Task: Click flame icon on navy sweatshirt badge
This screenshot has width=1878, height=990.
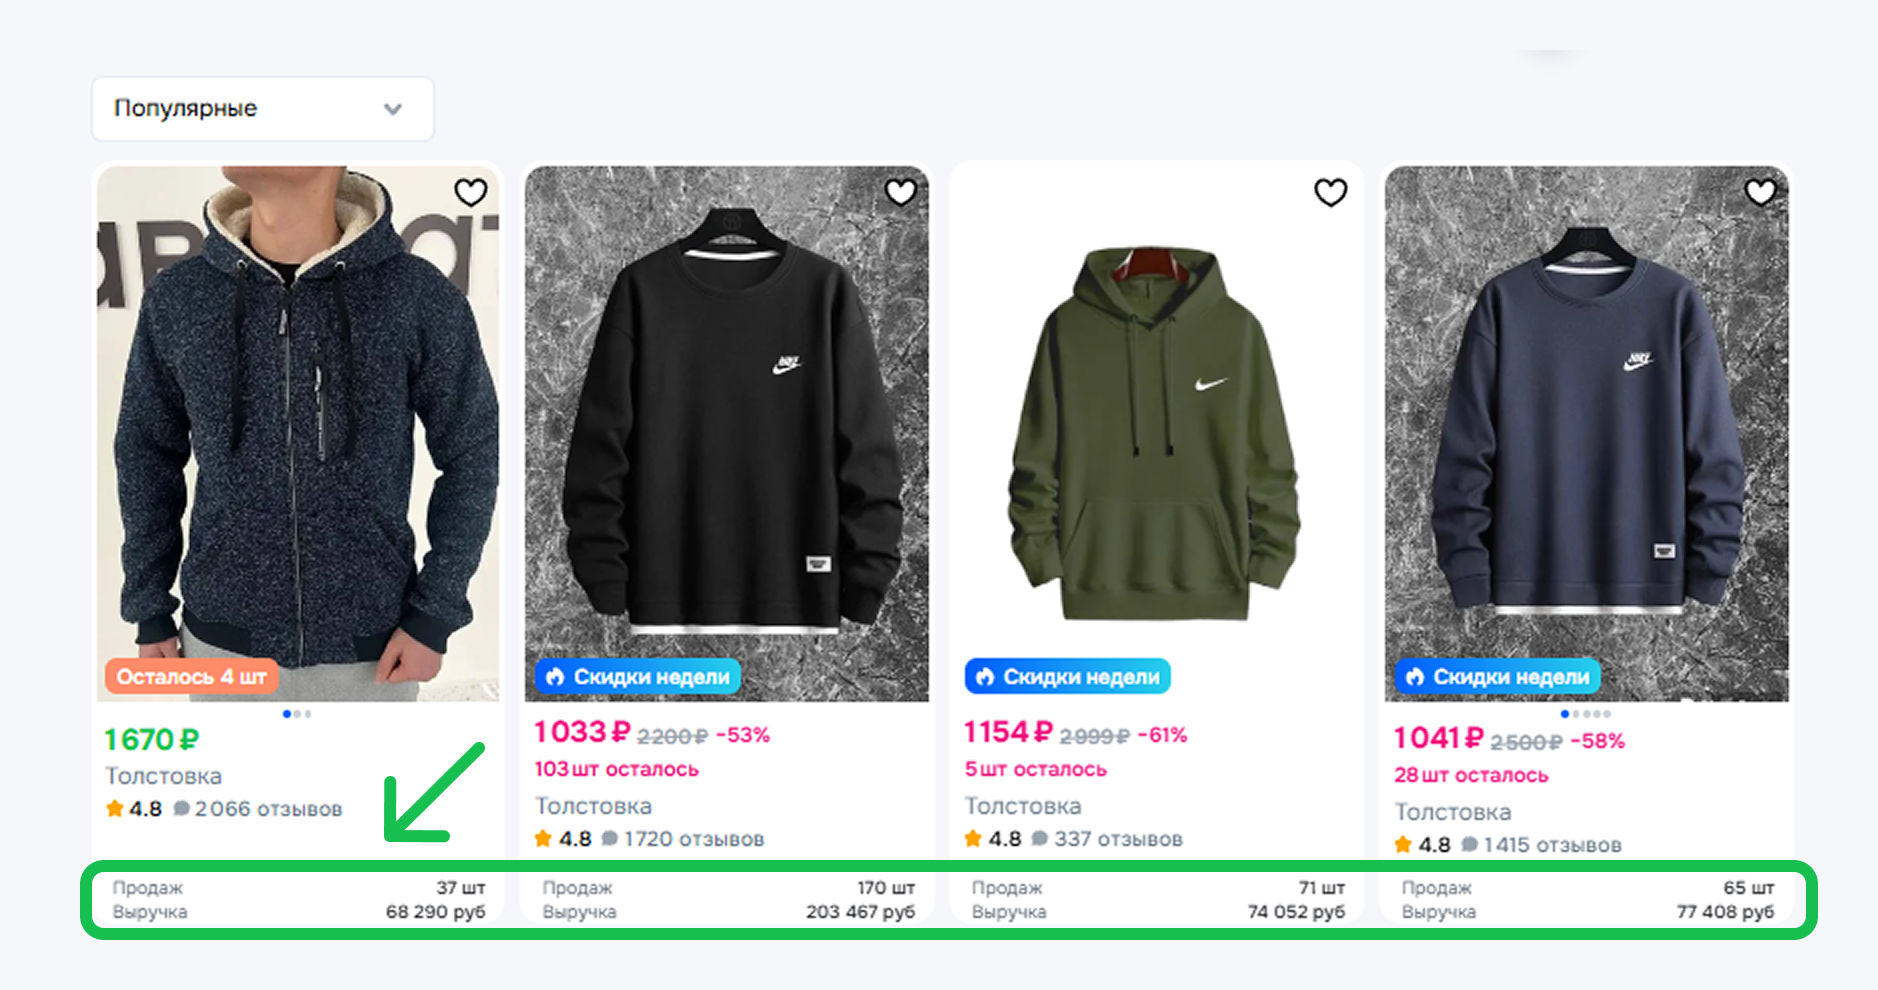Action: tap(1415, 677)
